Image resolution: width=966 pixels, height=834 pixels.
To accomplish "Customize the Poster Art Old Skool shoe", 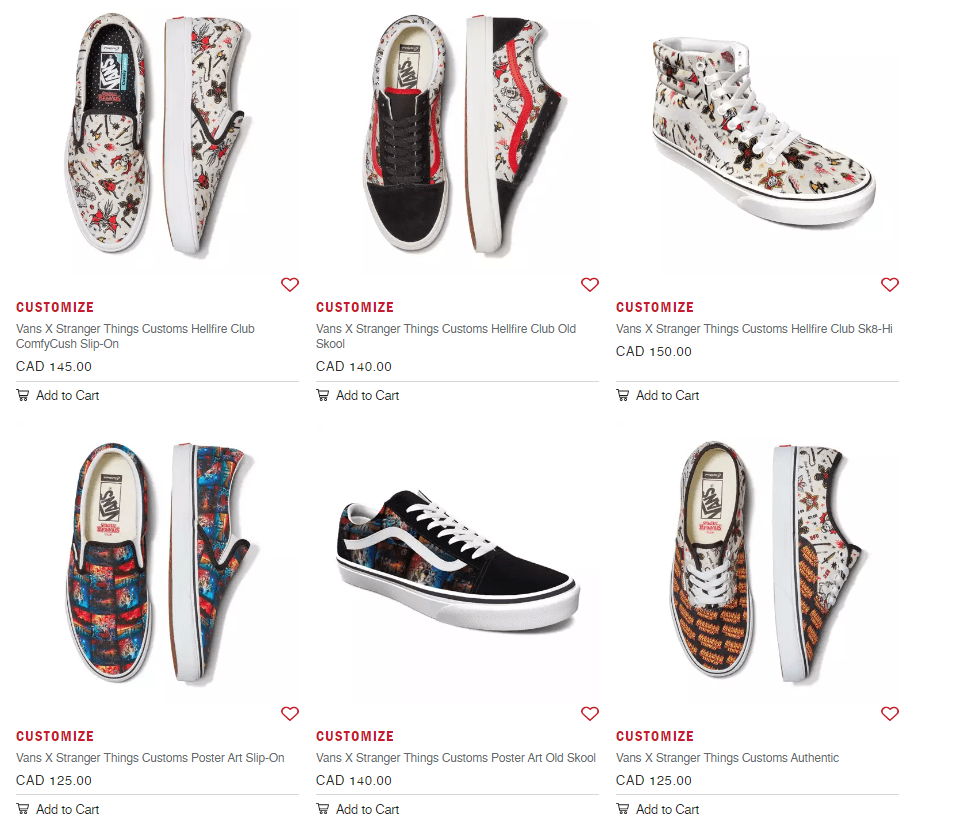I will (x=355, y=736).
